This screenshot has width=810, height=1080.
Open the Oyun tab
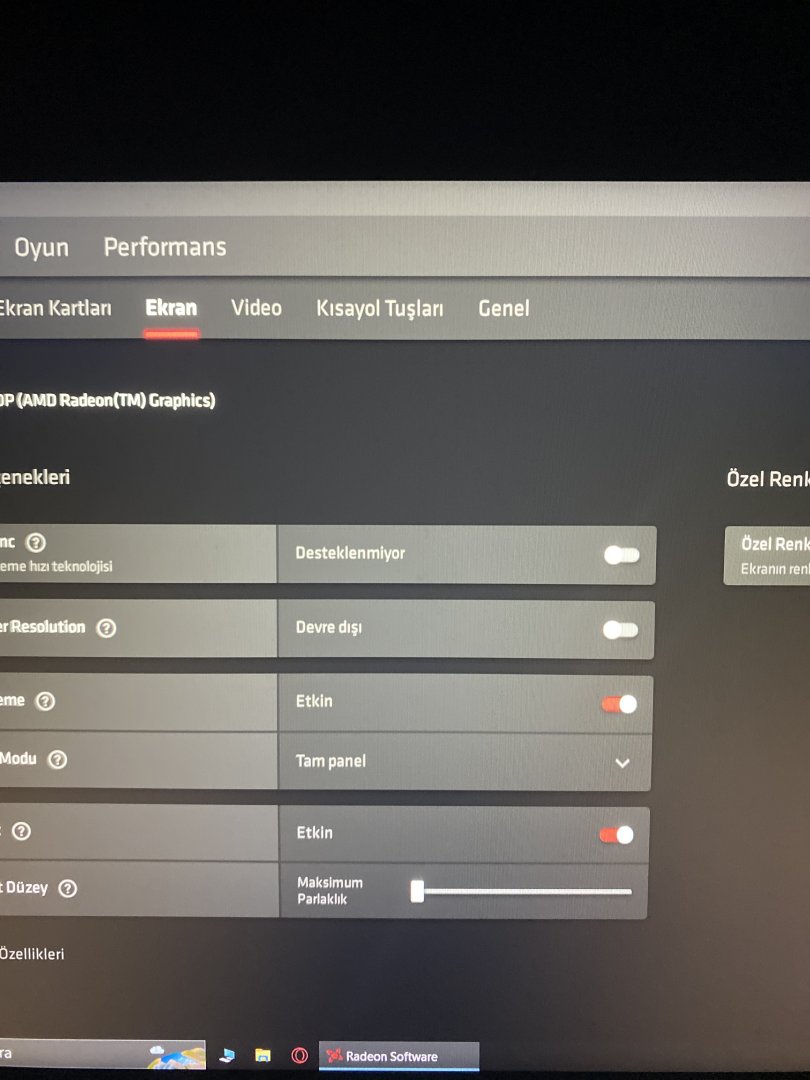point(41,247)
